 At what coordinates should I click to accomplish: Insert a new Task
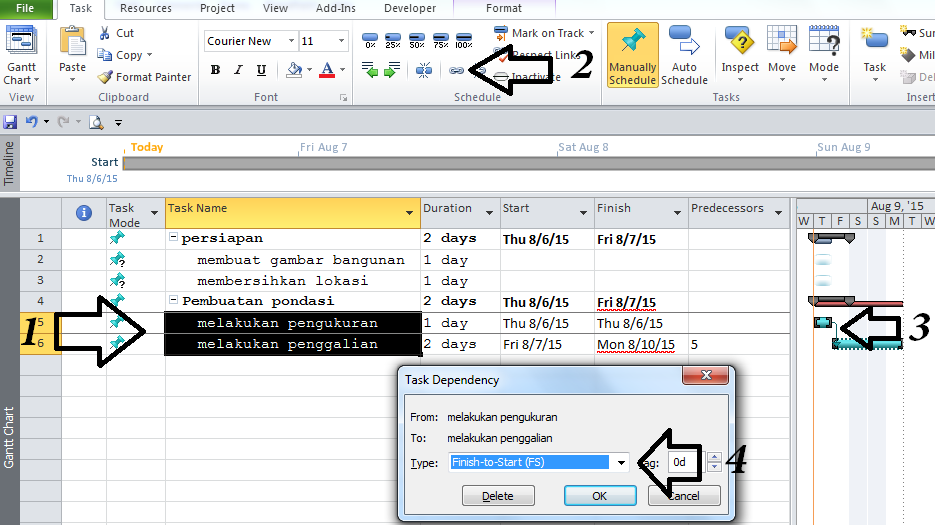pyautogui.click(x=875, y=55)
